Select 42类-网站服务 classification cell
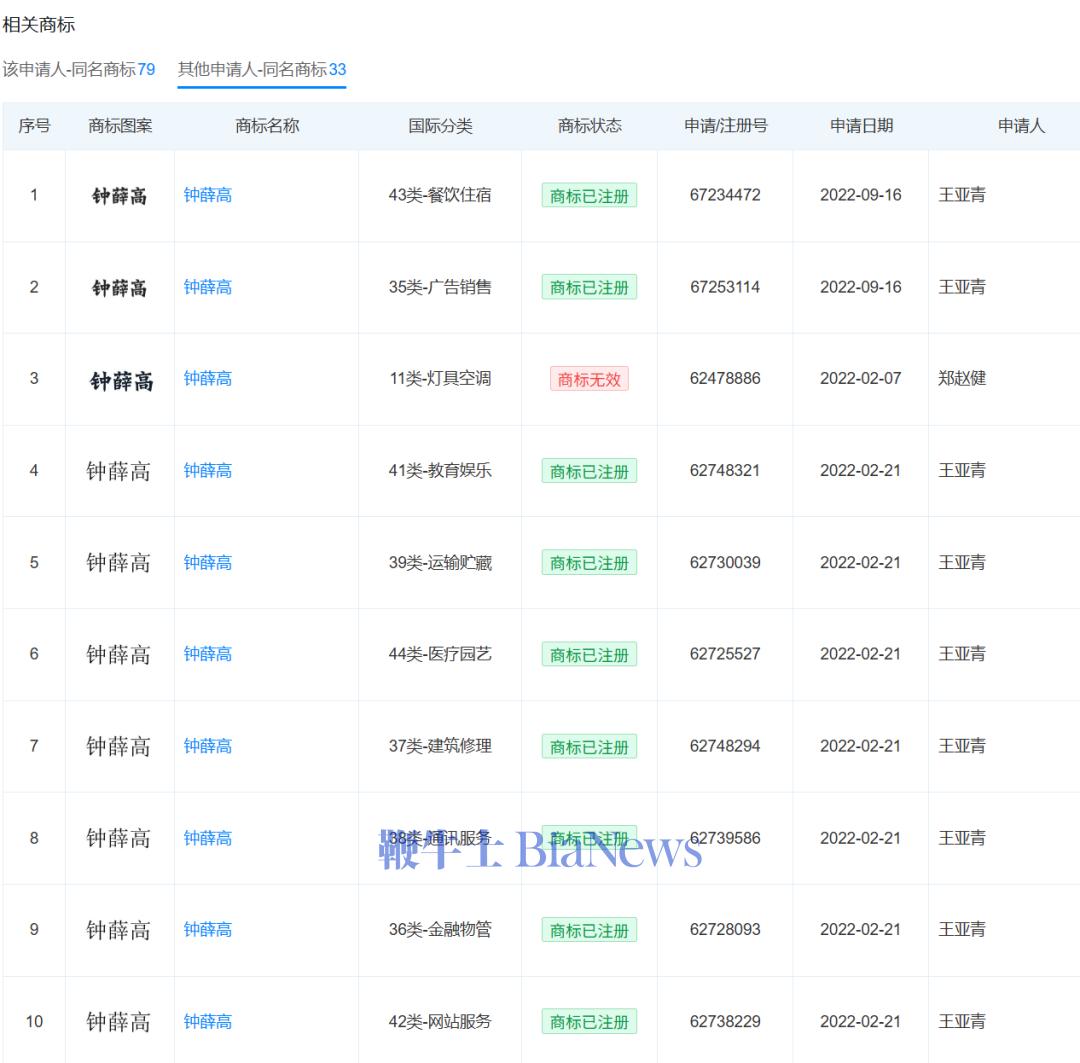Image resolution: width=1080 pixels, height=1063 pixels. coord(440,1022)
